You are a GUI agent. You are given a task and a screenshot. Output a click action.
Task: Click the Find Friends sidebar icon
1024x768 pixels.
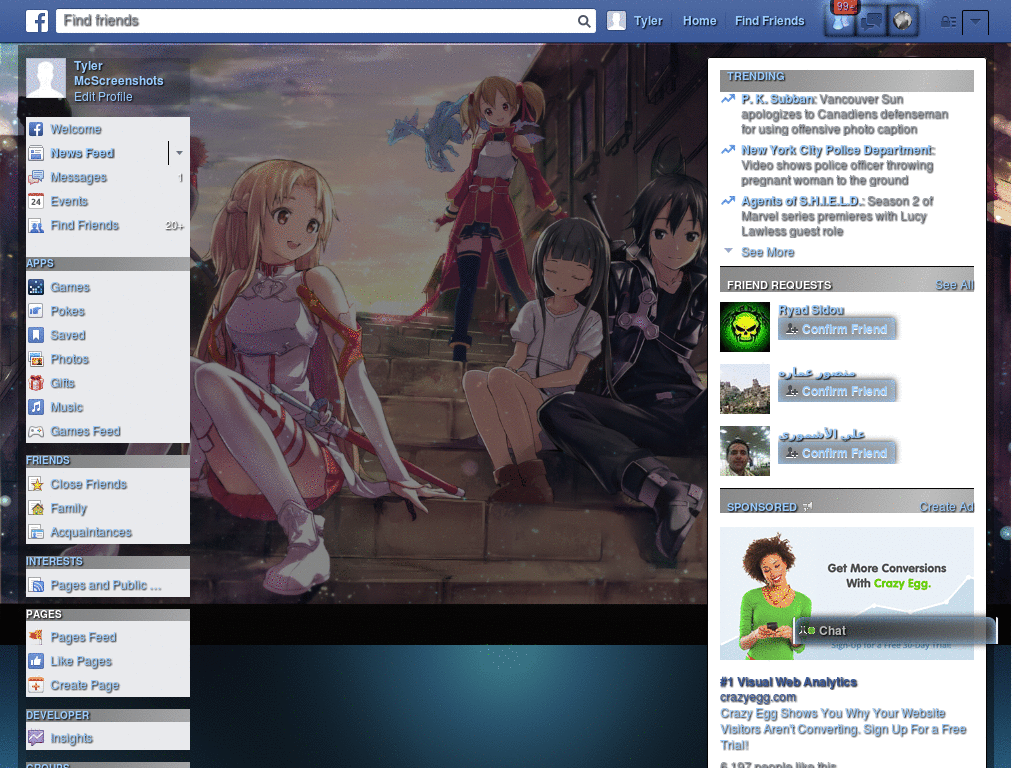(x=37, y=225)
